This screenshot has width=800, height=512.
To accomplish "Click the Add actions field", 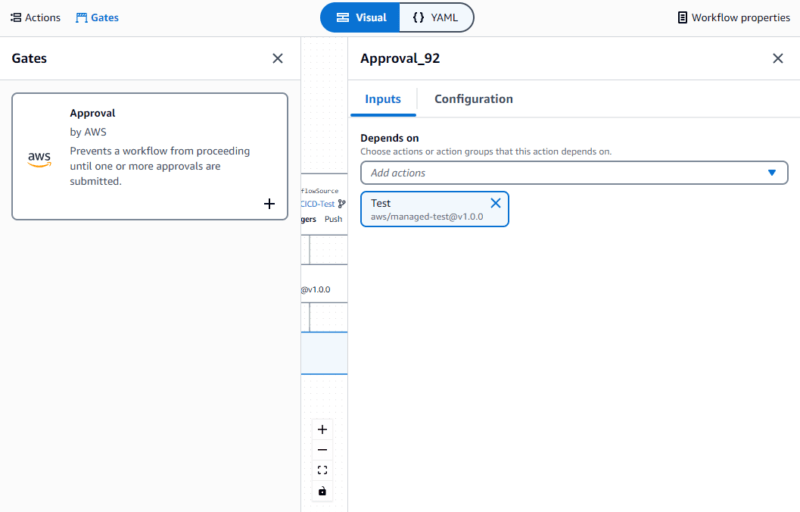I will point(574,173).
